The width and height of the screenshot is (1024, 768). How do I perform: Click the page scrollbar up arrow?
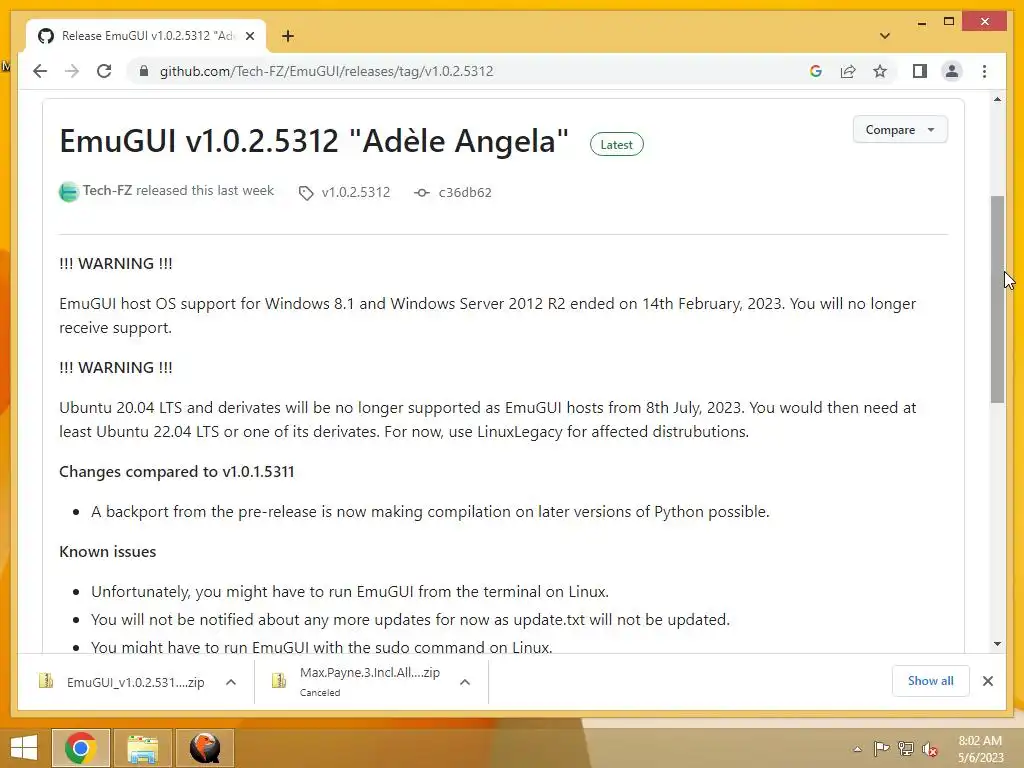tap(997, 99)
